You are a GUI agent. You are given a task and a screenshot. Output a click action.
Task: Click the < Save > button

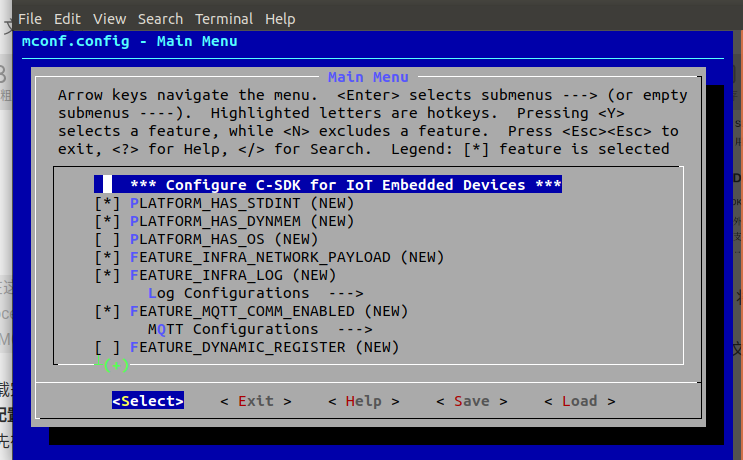click(x=472, y=401)
